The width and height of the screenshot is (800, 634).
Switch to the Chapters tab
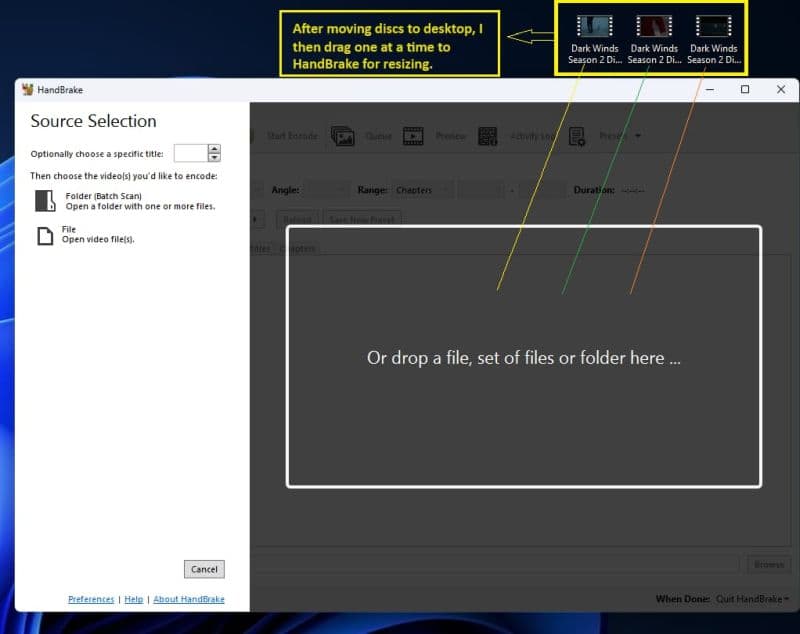tap(298, 248)
